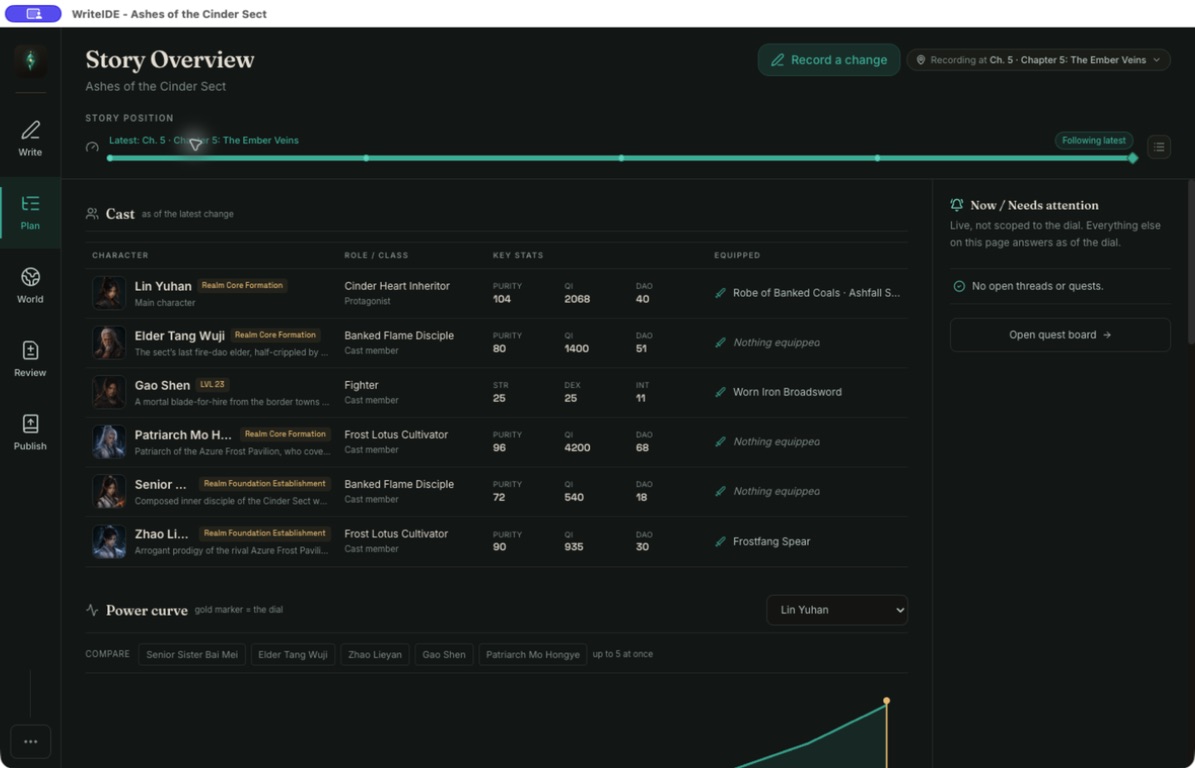This screenshot has width=1195, height=768.
Task: Click Gao Shen's avatar thumbnail
Action: 109,392
